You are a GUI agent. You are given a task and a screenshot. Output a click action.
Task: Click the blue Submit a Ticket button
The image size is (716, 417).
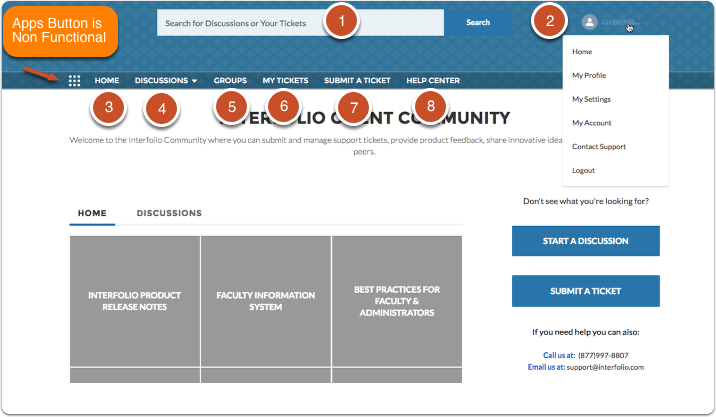(x=585, y=291)
